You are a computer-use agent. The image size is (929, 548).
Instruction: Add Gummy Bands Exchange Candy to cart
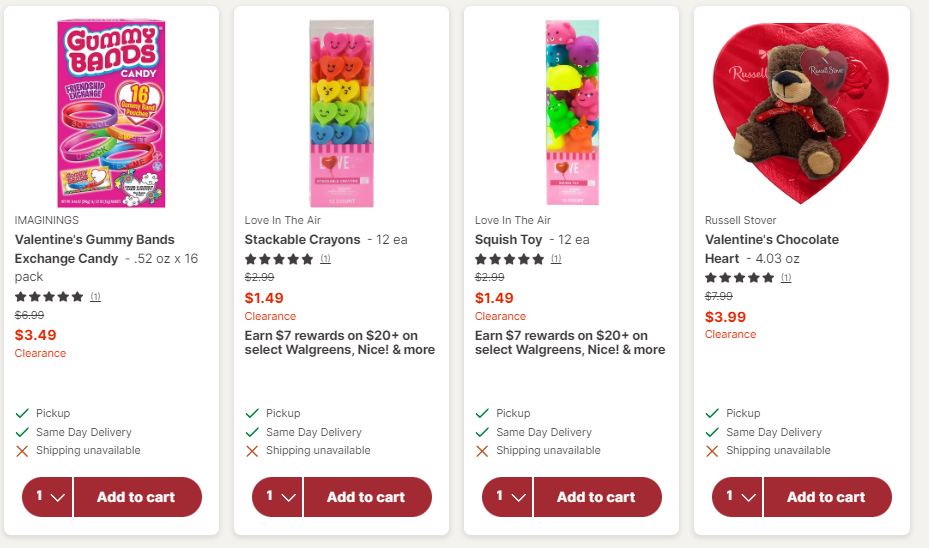(x=137, y=496)
